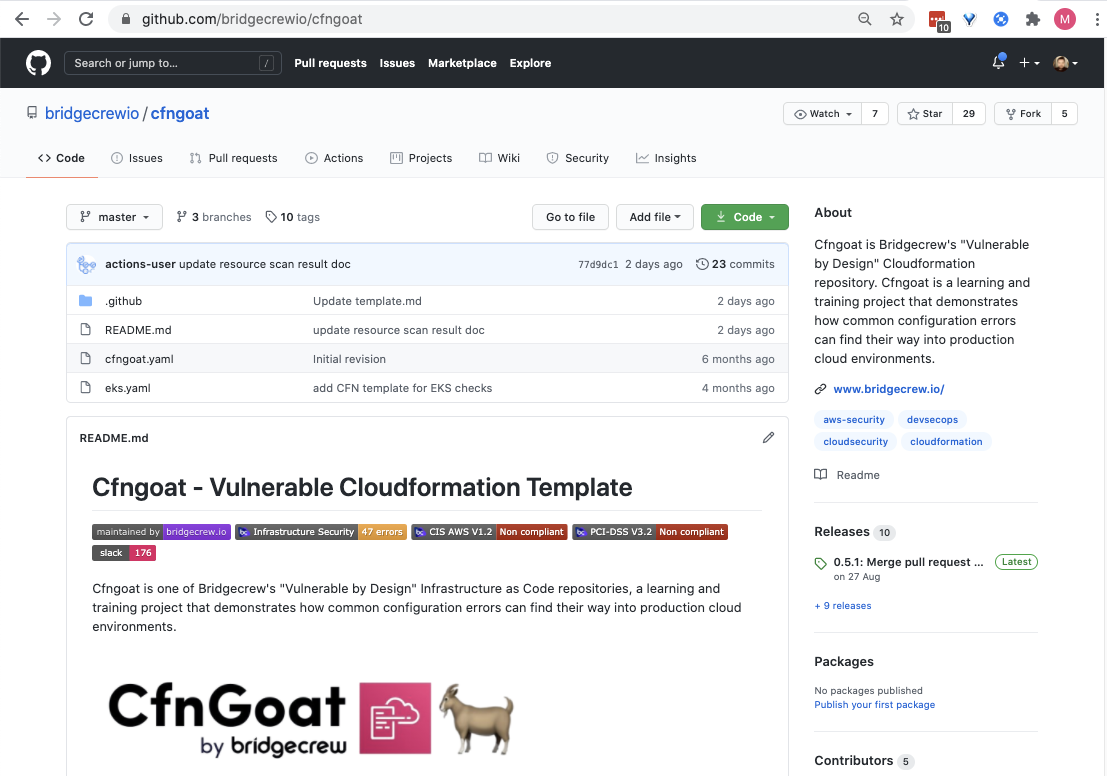Click Explore in top navigation
The height and width of the screenshot is (776, 1107).
coord(530,63)
